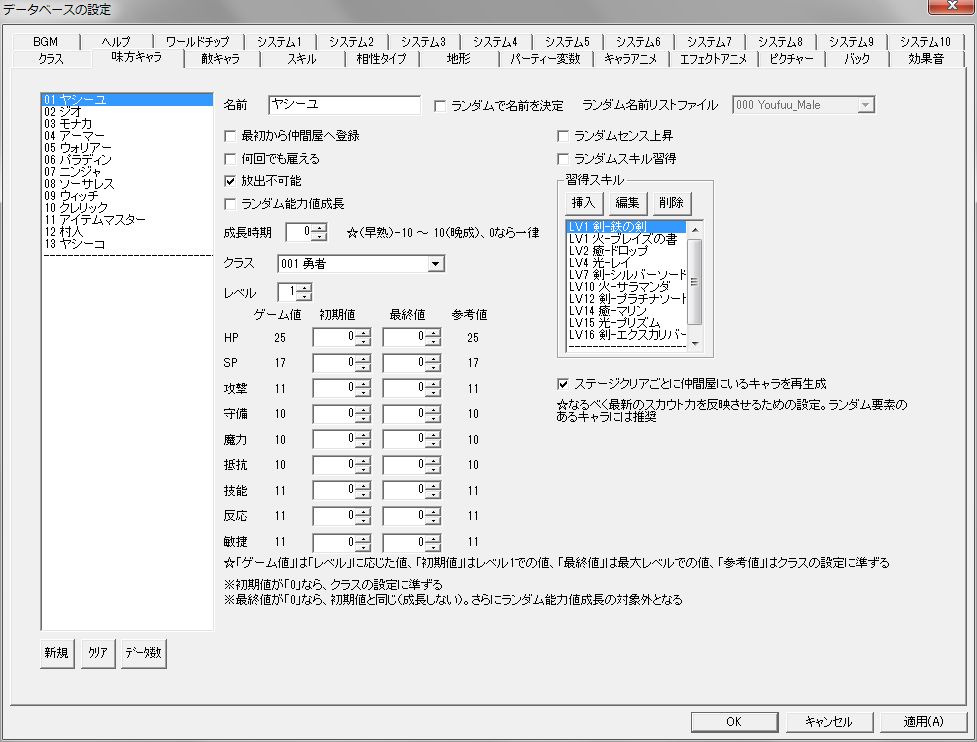This screenshot has height=742, width=977.
Task: Click the 挿入 skill button
Action: pos(583,202)
